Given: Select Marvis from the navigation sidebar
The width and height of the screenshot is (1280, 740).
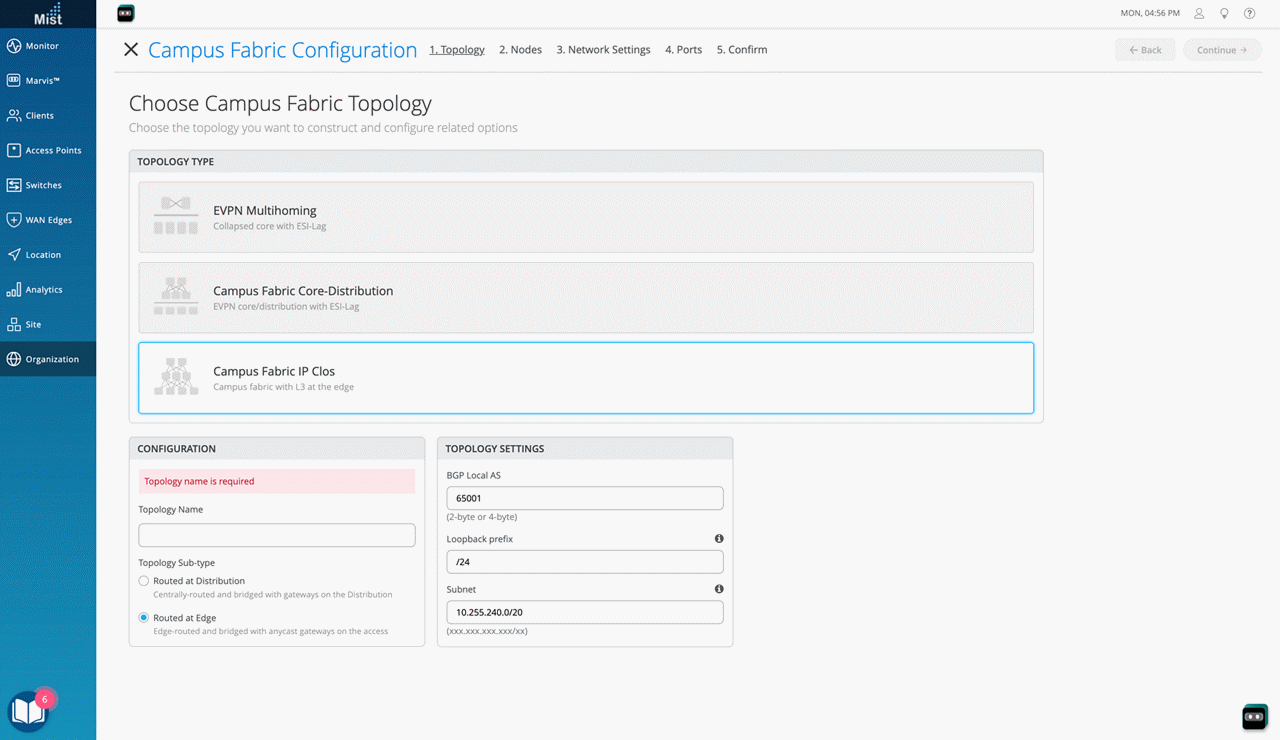Looking at the screenshot, I should (x=40, y=80).
